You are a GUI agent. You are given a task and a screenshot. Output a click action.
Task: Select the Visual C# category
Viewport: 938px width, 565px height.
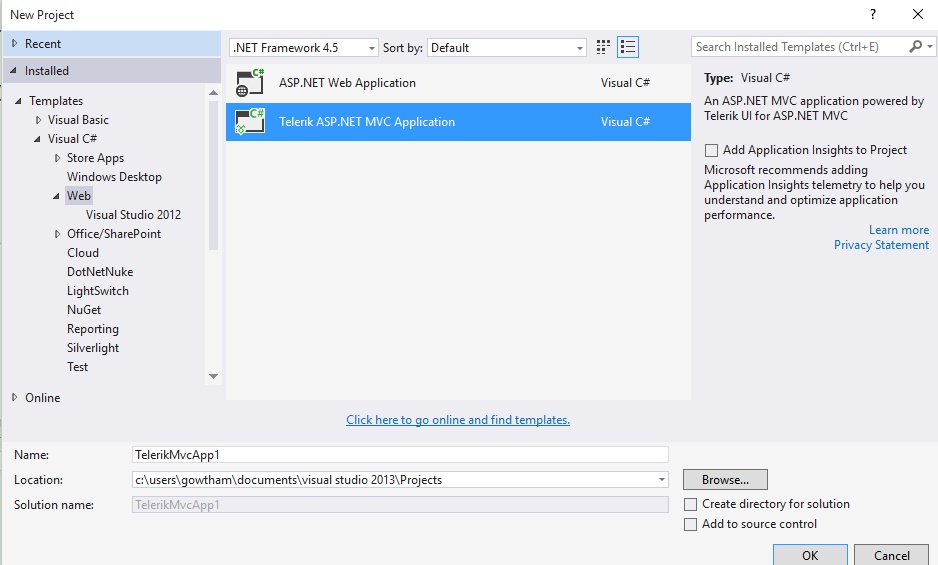[x=72, y=139]
